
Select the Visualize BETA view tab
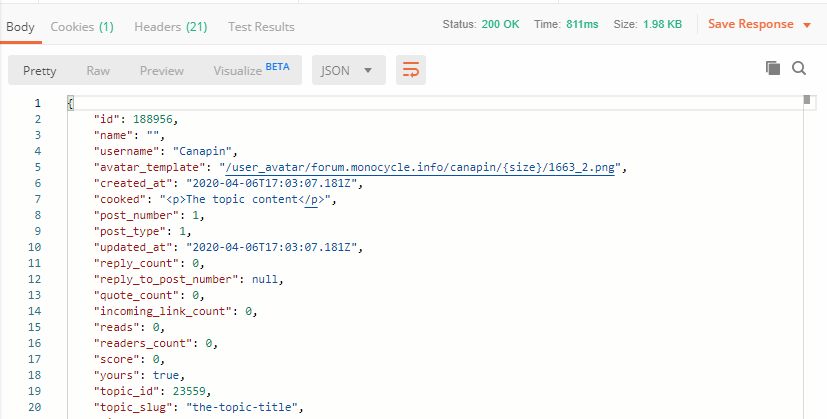point(251,70)
